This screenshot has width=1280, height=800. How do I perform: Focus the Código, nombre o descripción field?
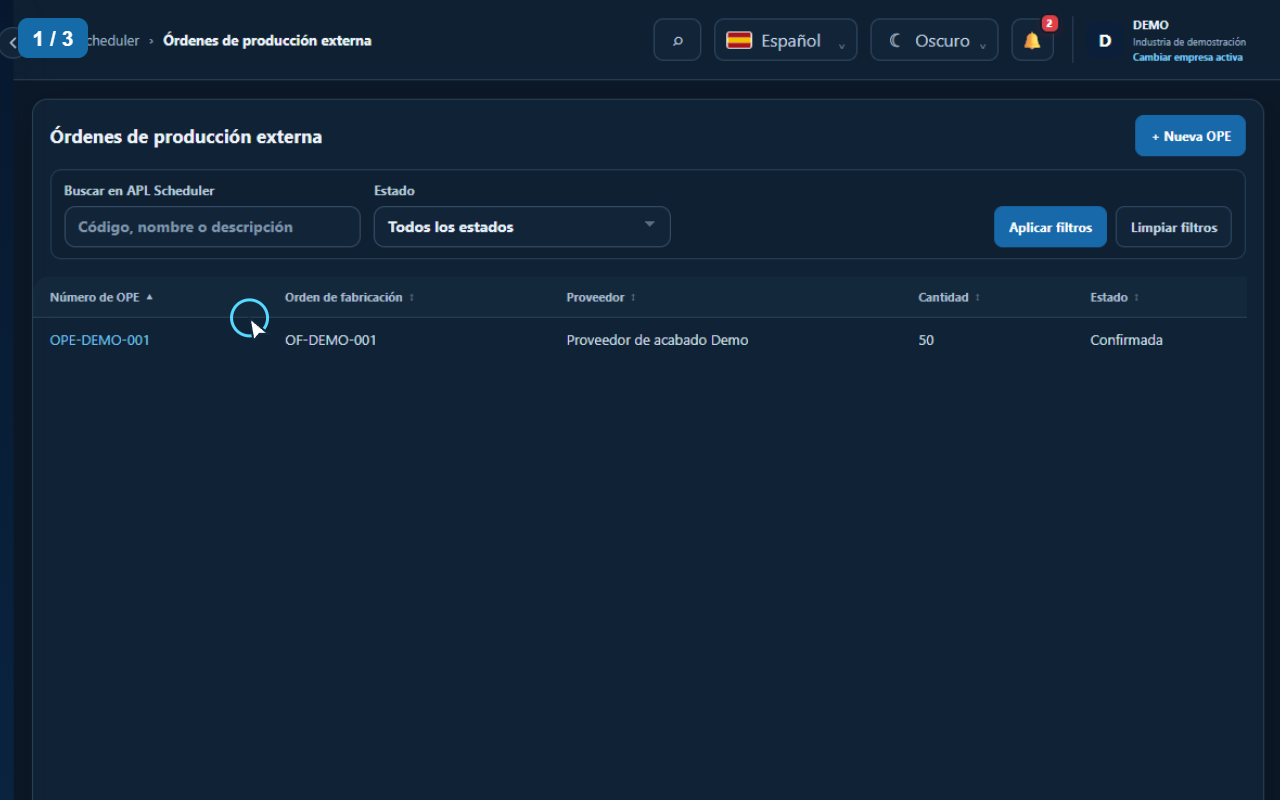212,227
